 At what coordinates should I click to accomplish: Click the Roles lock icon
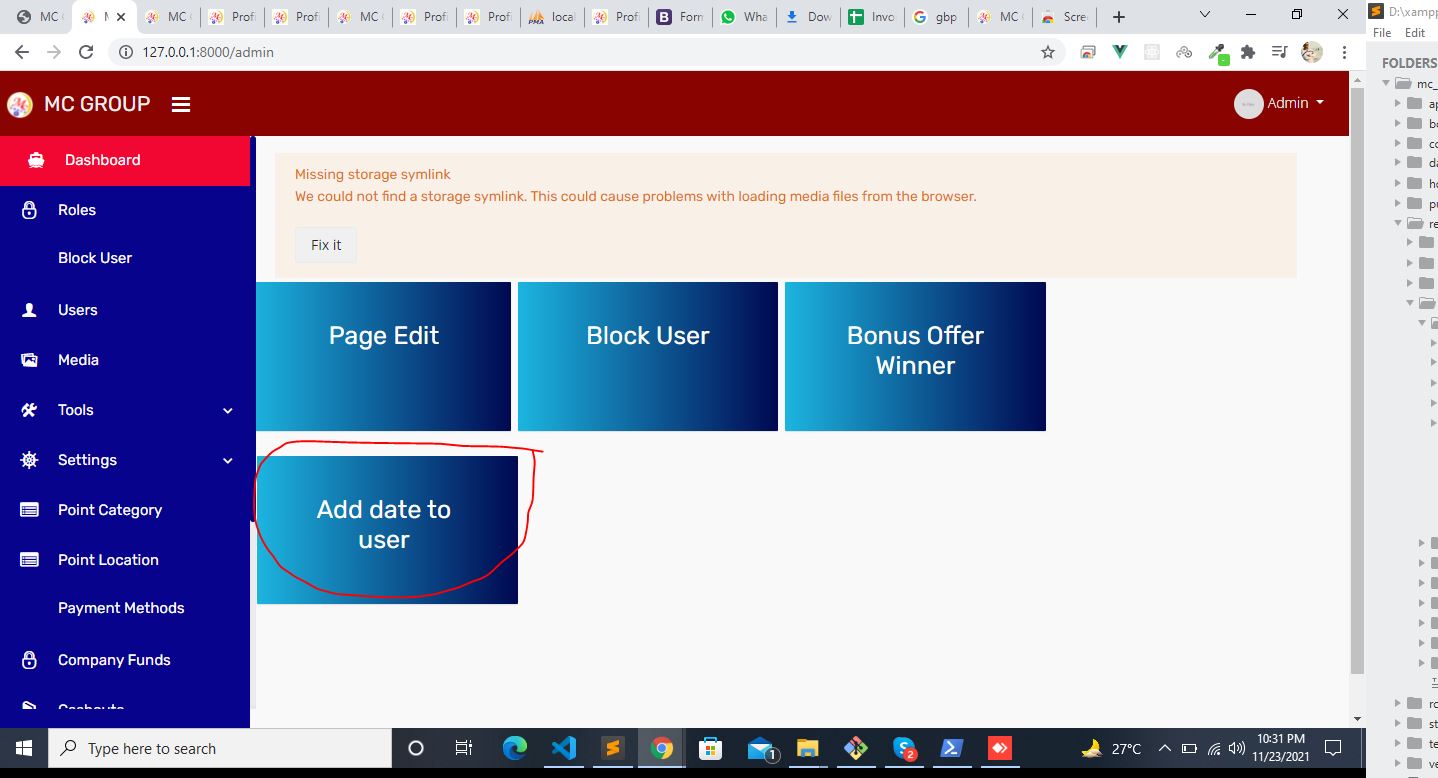coord(29,210)
